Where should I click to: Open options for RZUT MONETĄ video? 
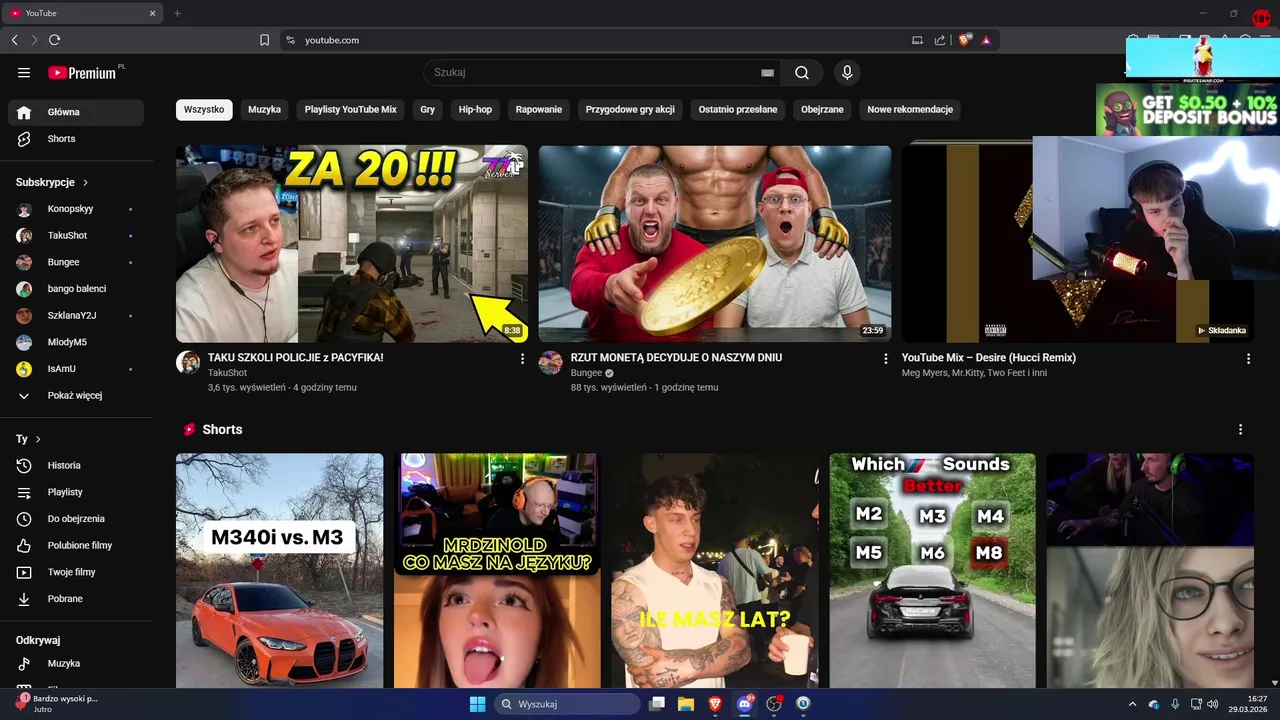[x=885, y=358]
